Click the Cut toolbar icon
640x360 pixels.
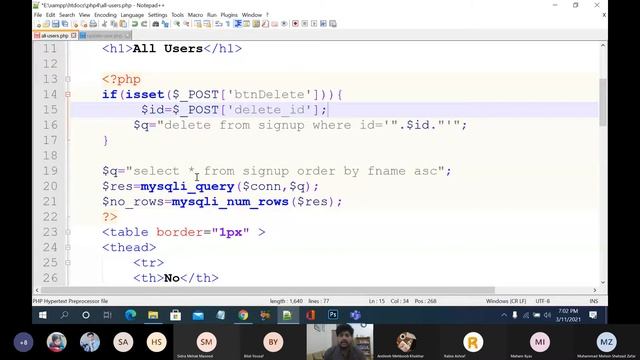104,24
